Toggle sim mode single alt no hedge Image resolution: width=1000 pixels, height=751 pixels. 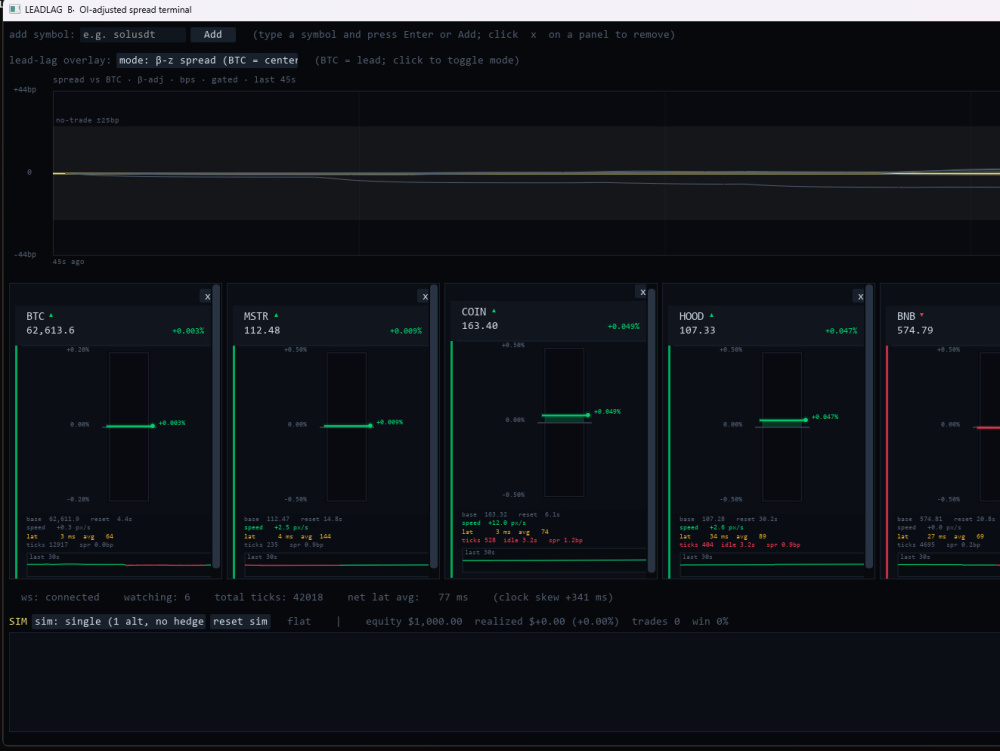click(x=118, y=621)
